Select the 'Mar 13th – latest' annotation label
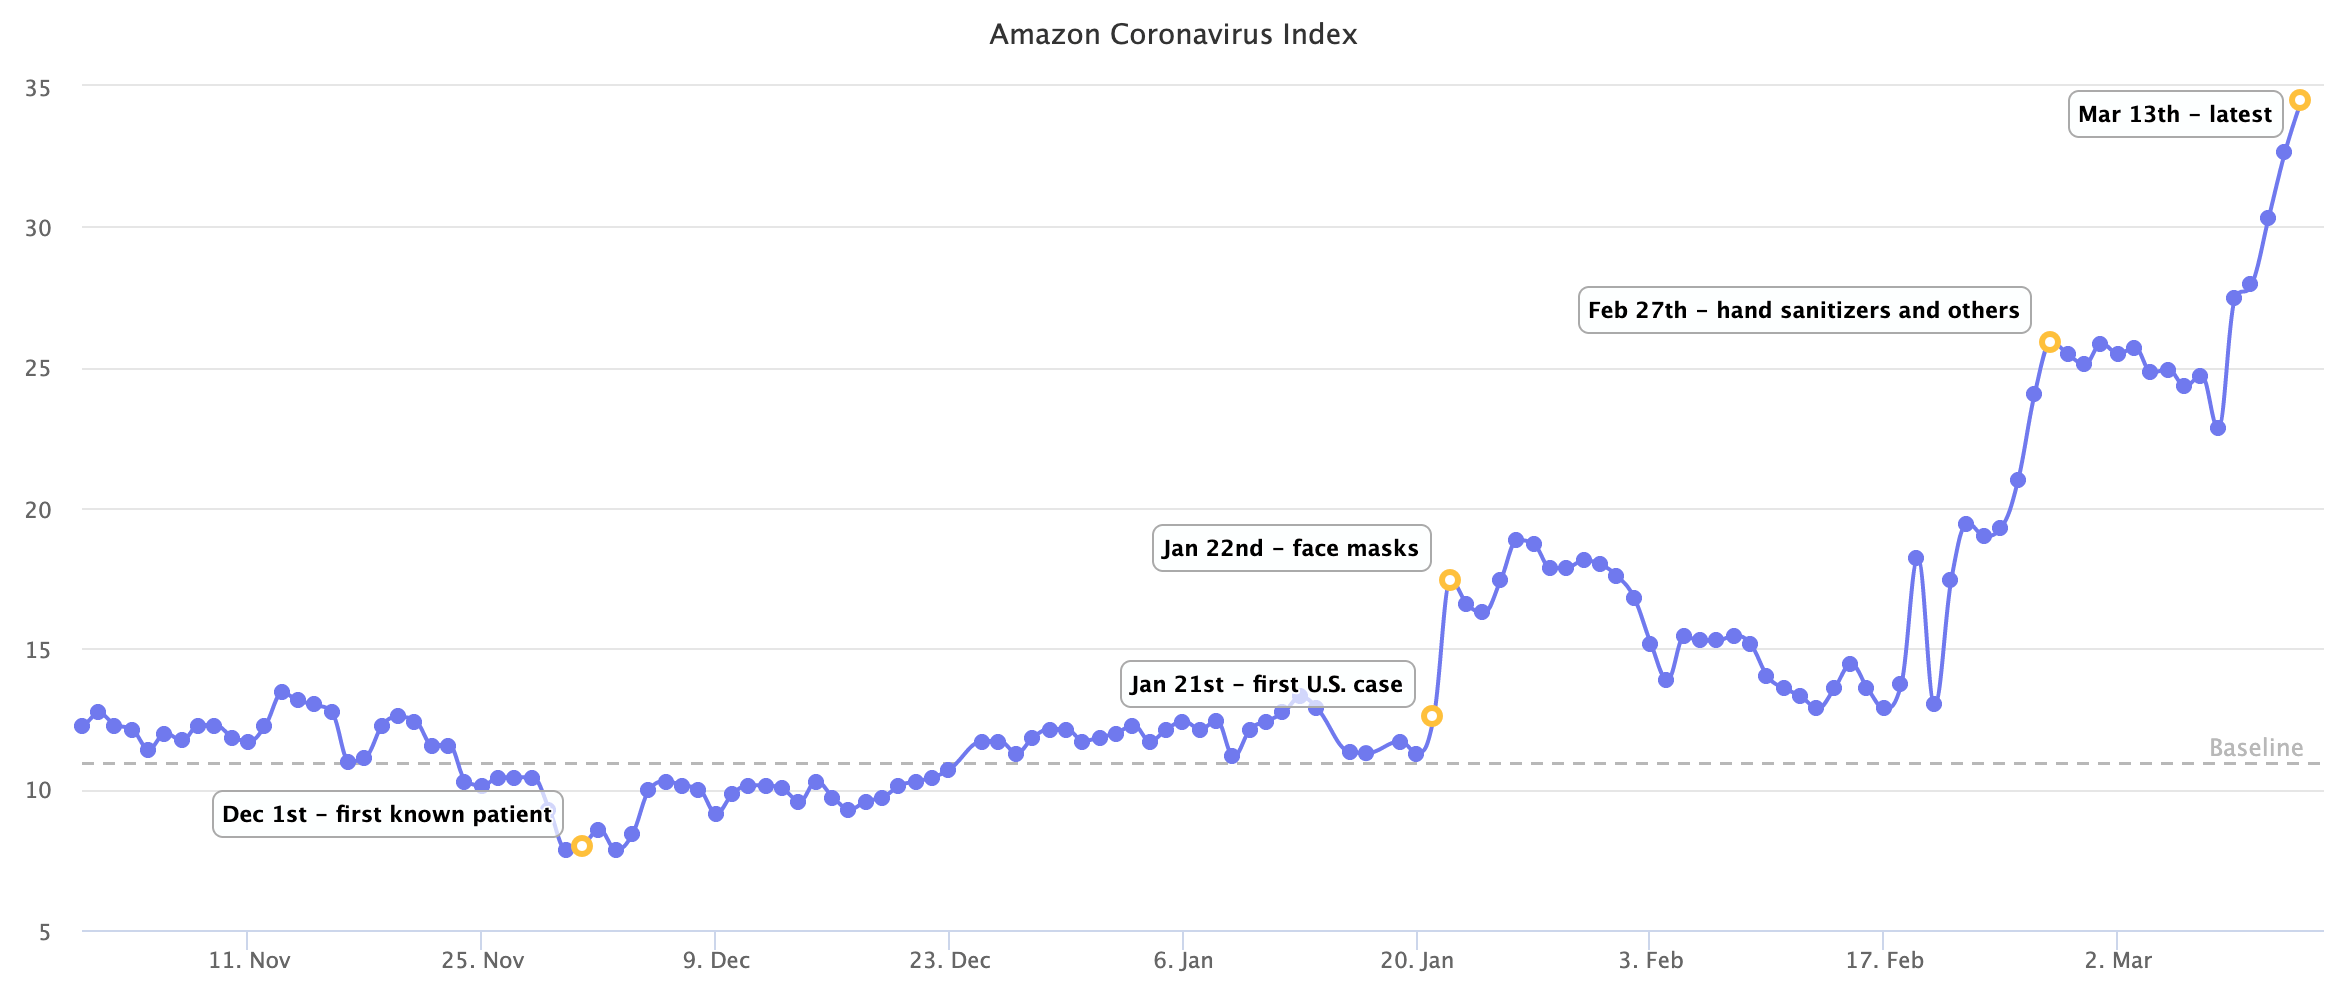 (x=2174, y=114)
